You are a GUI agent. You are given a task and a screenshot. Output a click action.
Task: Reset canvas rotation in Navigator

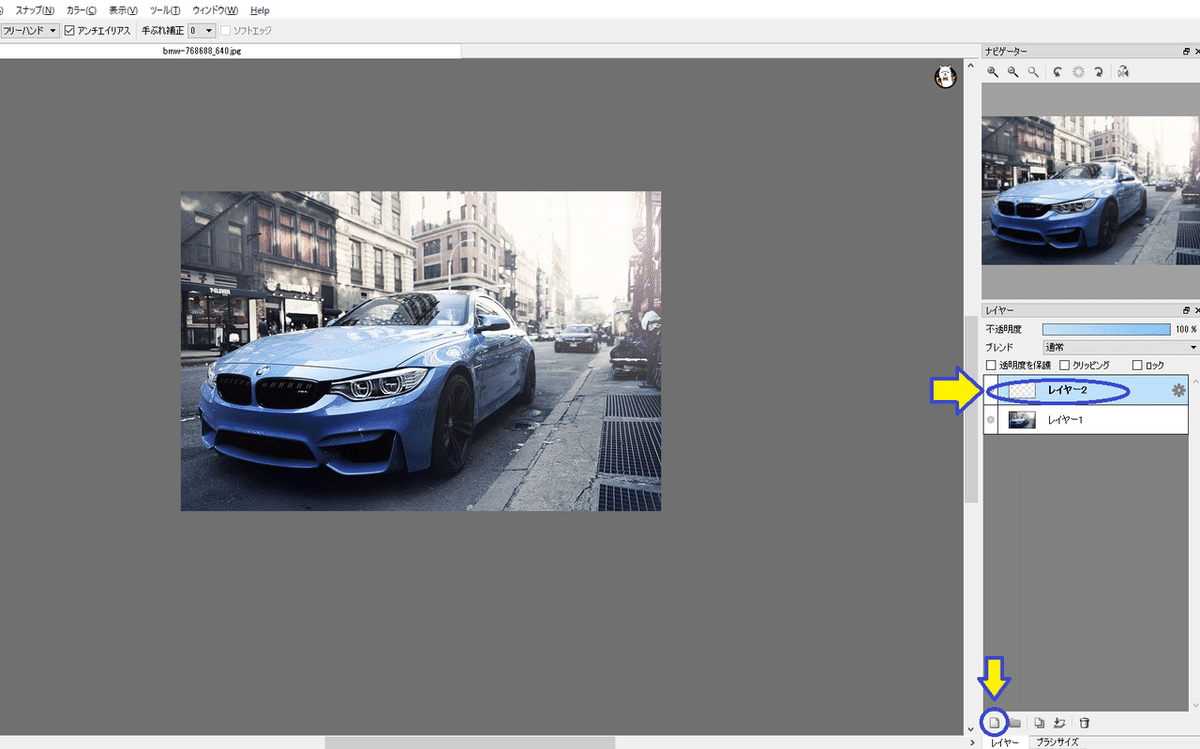[x=1079, y=72]
